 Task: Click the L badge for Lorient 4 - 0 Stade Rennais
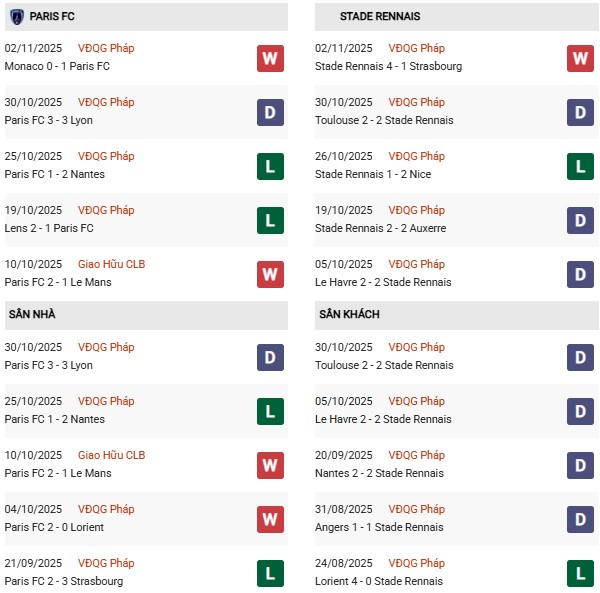pyautogui.click(x=581, y=573)
